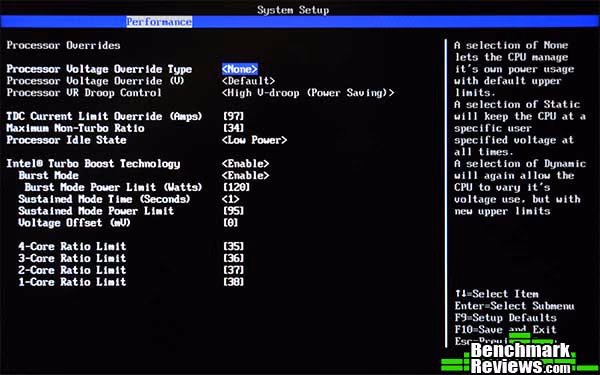Image resolution: width=600 pixels, height=375 pixels.
Task: Open Processor Voltage Override Type <None> dropdown
Action: (x=240, y=69)
